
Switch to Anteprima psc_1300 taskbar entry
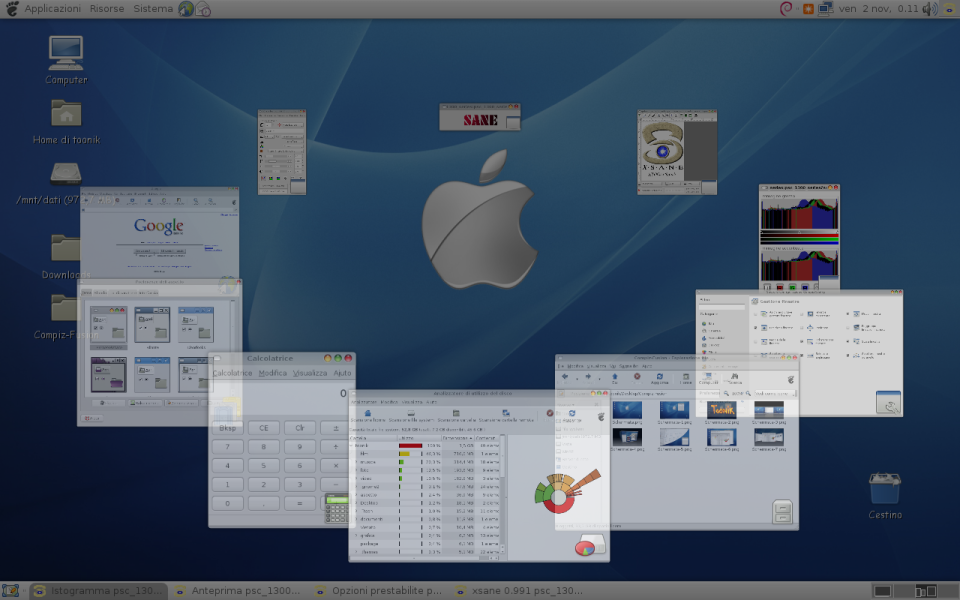pos(239,591)
